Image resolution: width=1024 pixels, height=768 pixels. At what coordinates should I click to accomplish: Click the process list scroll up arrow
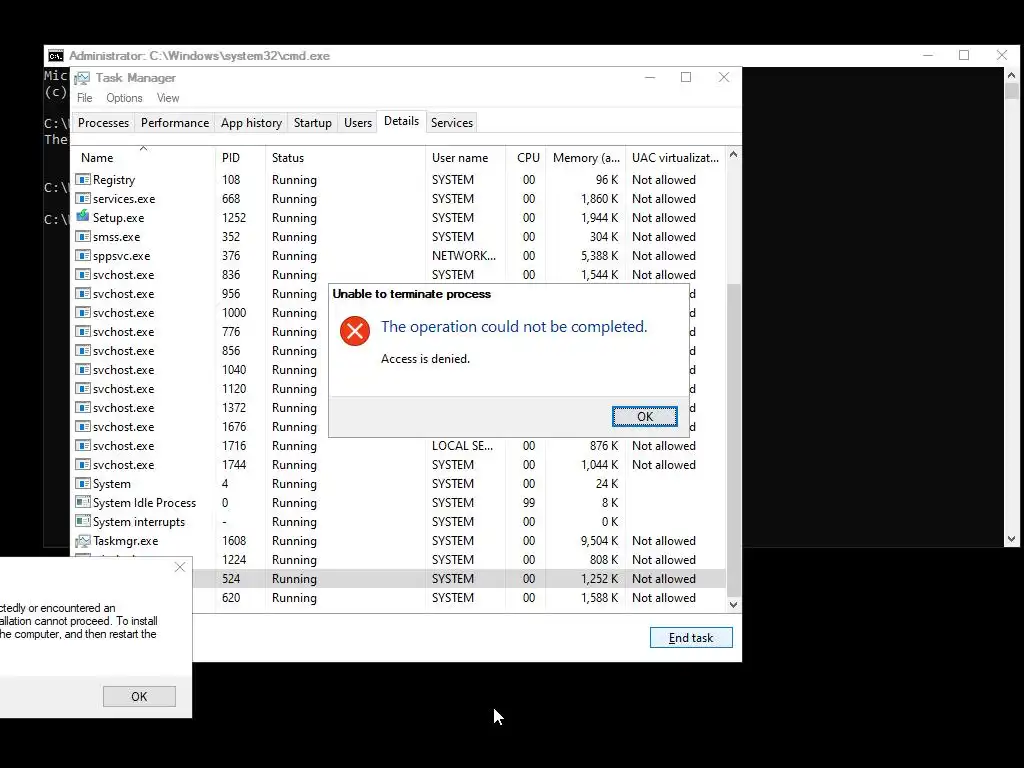click(x=733, y=155)
